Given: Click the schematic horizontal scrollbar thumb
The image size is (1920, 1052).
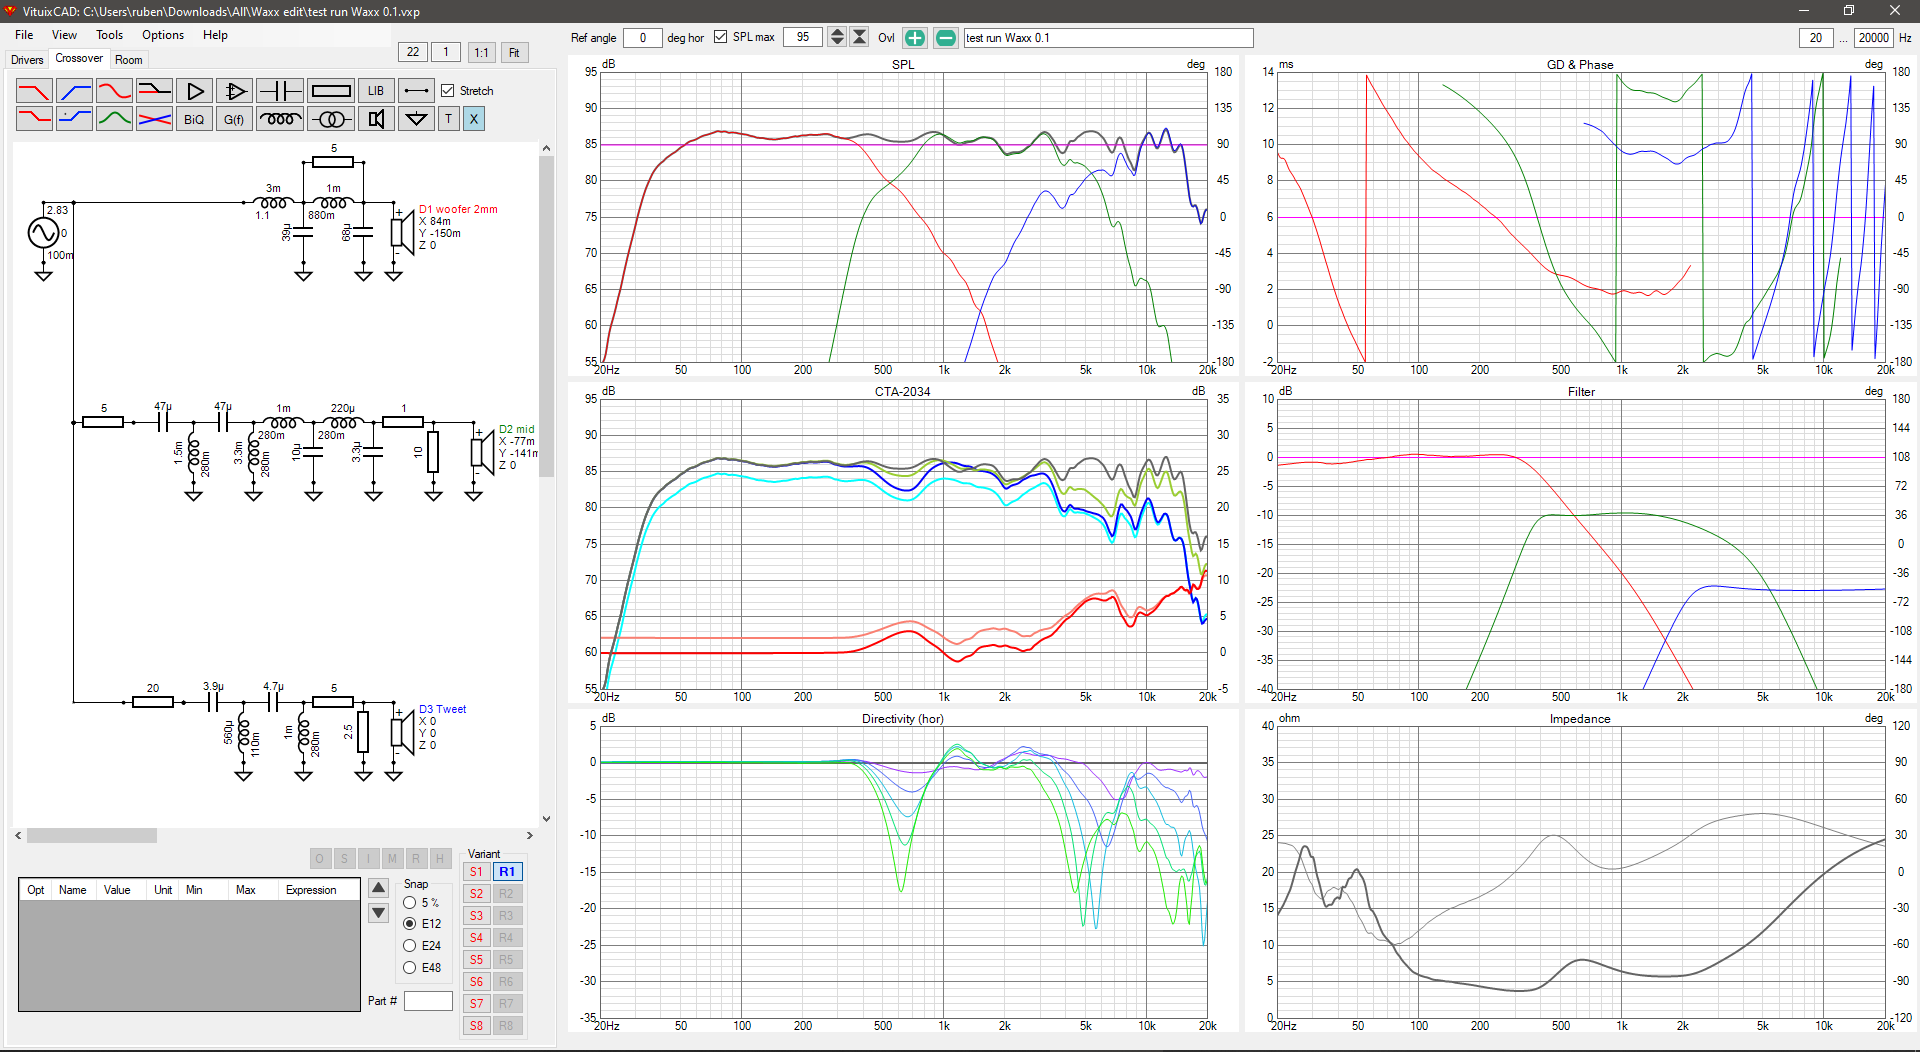Looking at the screenshot, I should (x=92, y=836).
